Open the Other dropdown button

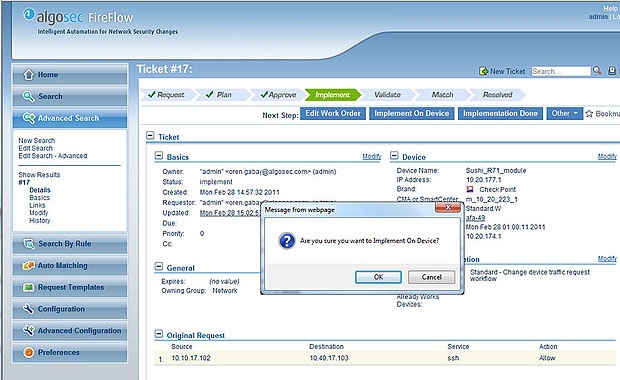point(565,113)
